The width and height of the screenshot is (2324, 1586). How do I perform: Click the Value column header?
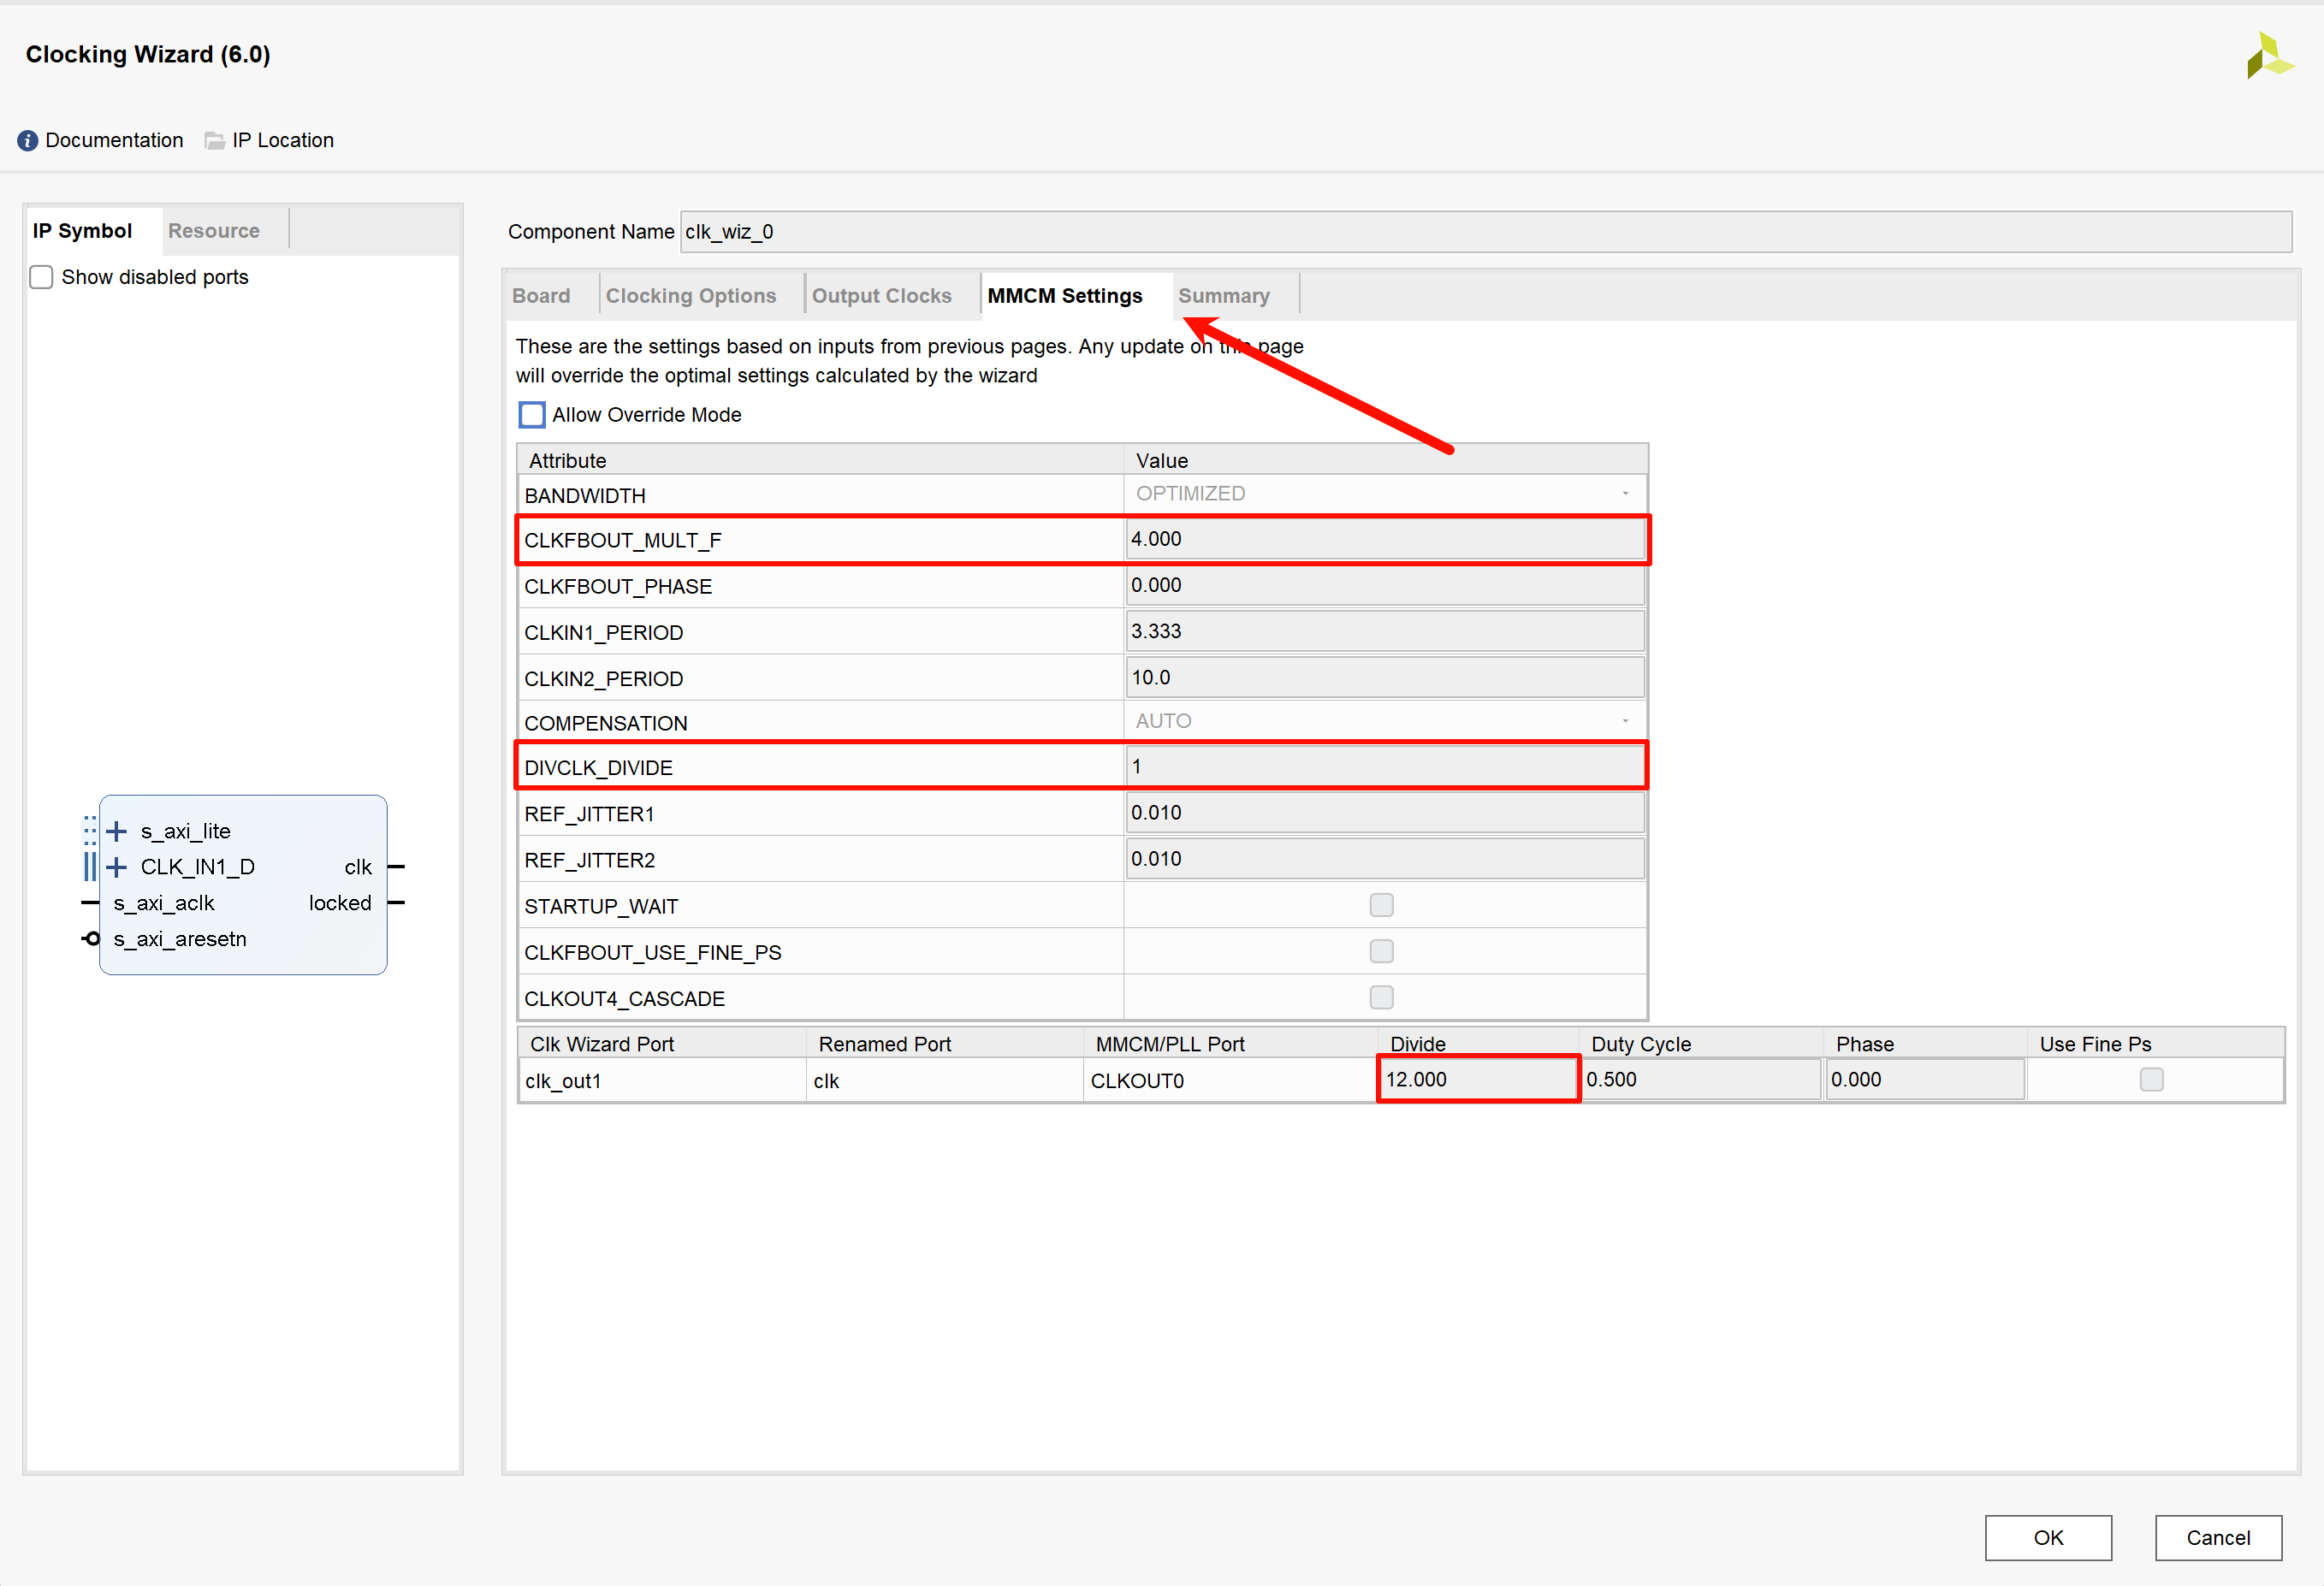1385,460
